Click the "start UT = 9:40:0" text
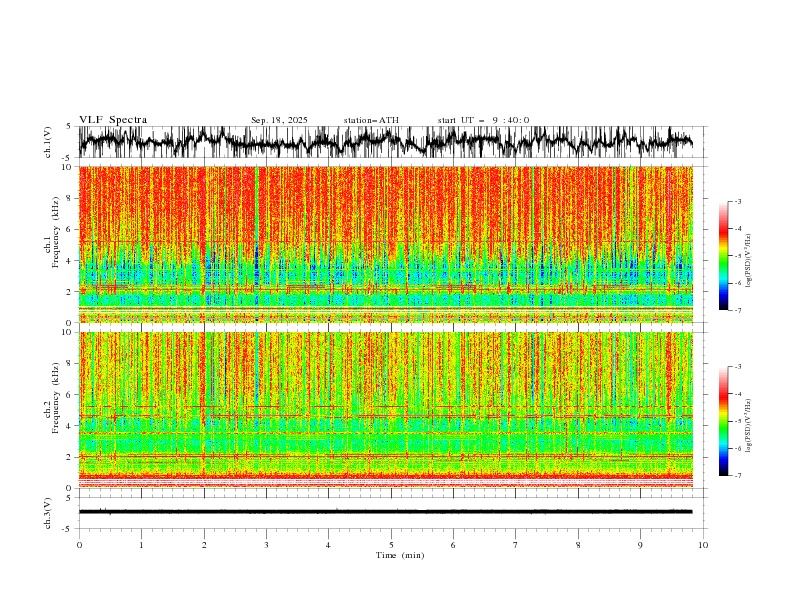 click(x=483, y=120)
